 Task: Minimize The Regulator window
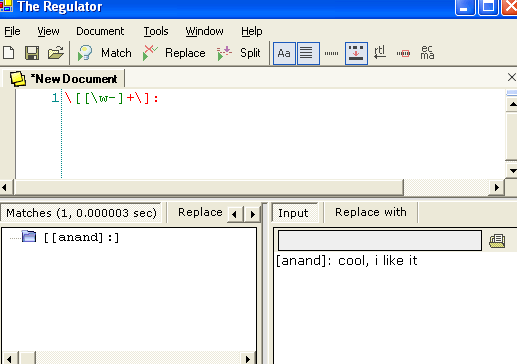464,7
